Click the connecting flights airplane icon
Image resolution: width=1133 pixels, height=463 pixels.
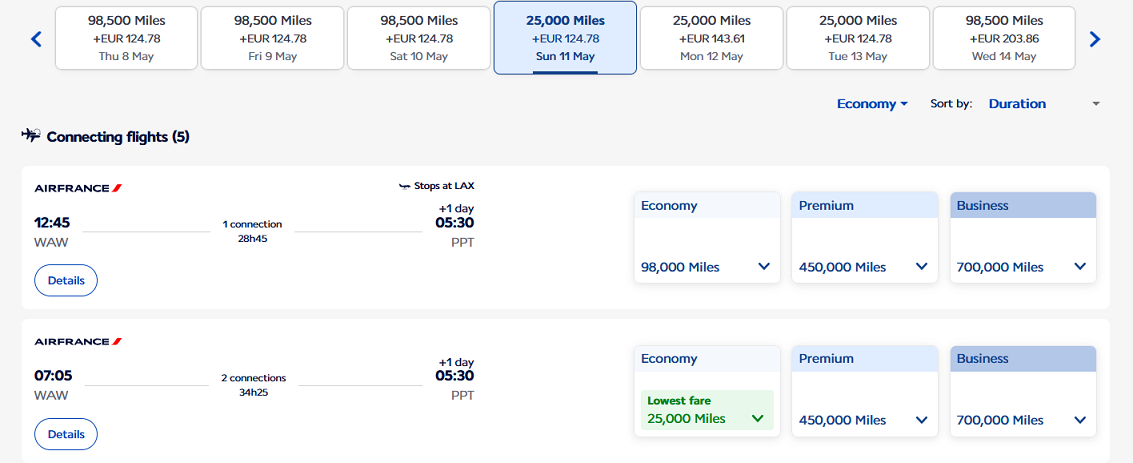(31, 135)
